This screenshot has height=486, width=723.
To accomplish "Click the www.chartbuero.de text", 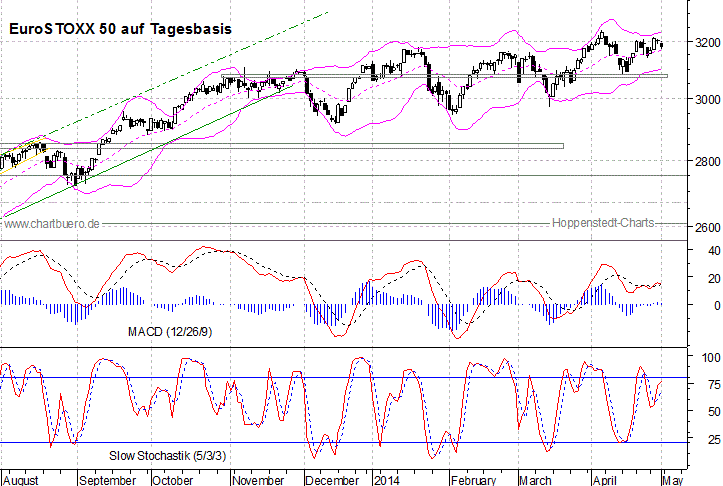I will pos(52,224).
